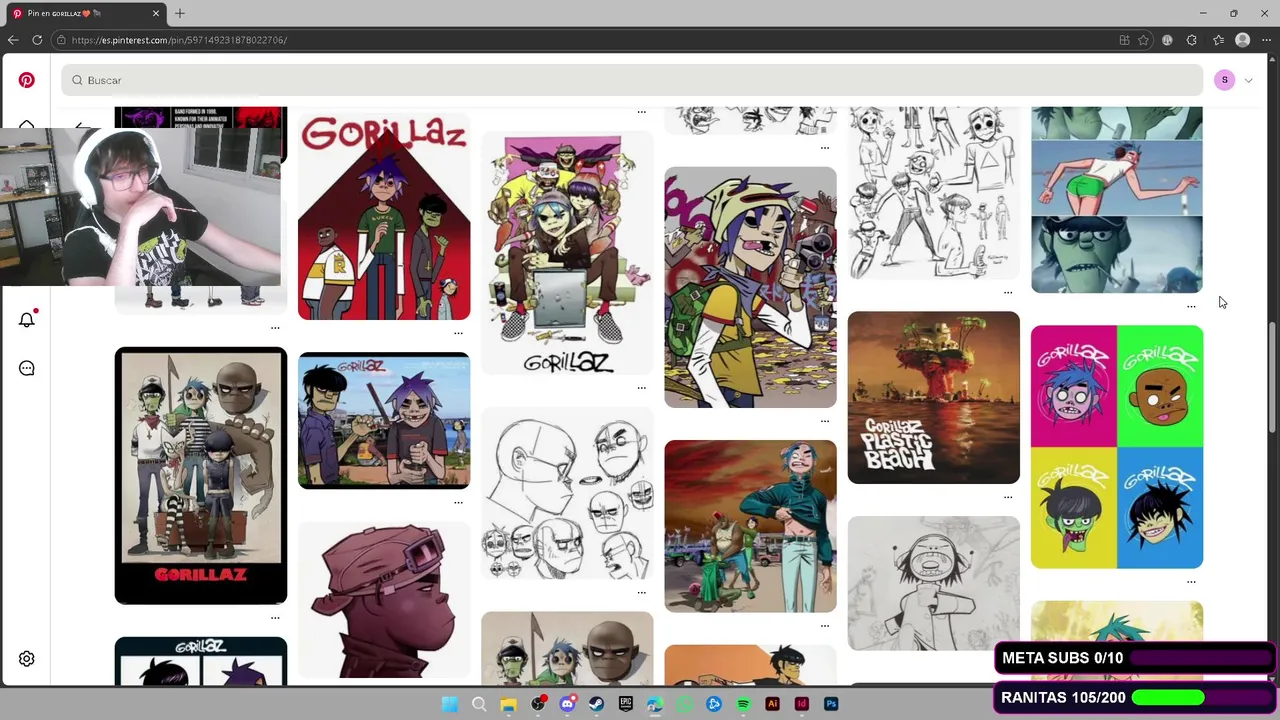Open options for Plastic Beach pin
Viewport: 1280px width, 720px height.
[1008, 497]
